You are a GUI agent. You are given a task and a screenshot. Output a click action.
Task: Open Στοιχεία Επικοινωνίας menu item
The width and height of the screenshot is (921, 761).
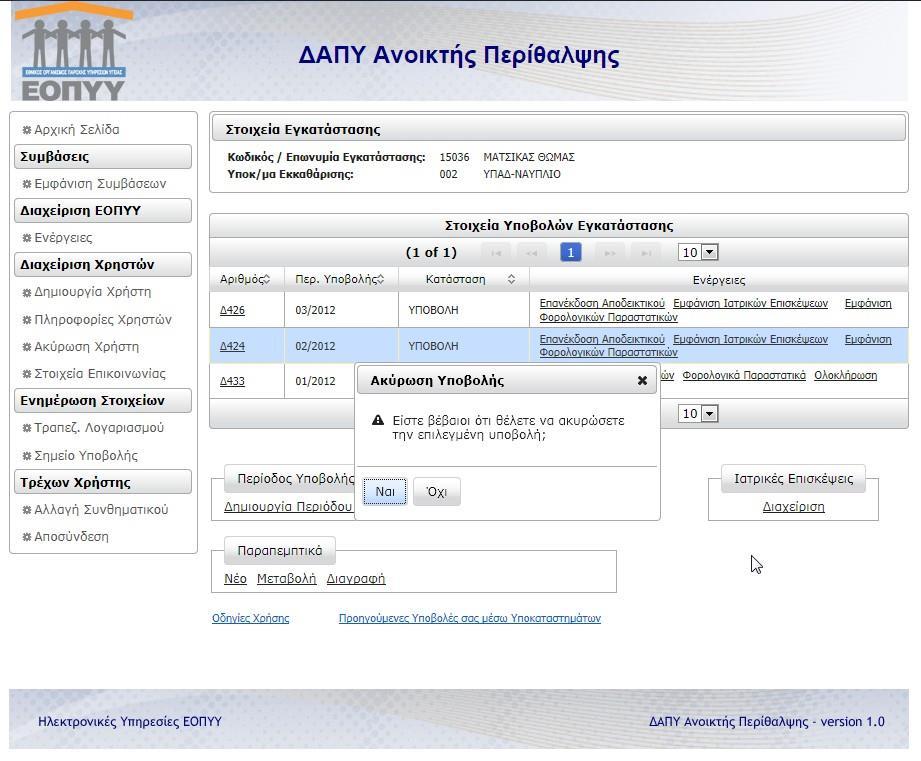(100, 373)
